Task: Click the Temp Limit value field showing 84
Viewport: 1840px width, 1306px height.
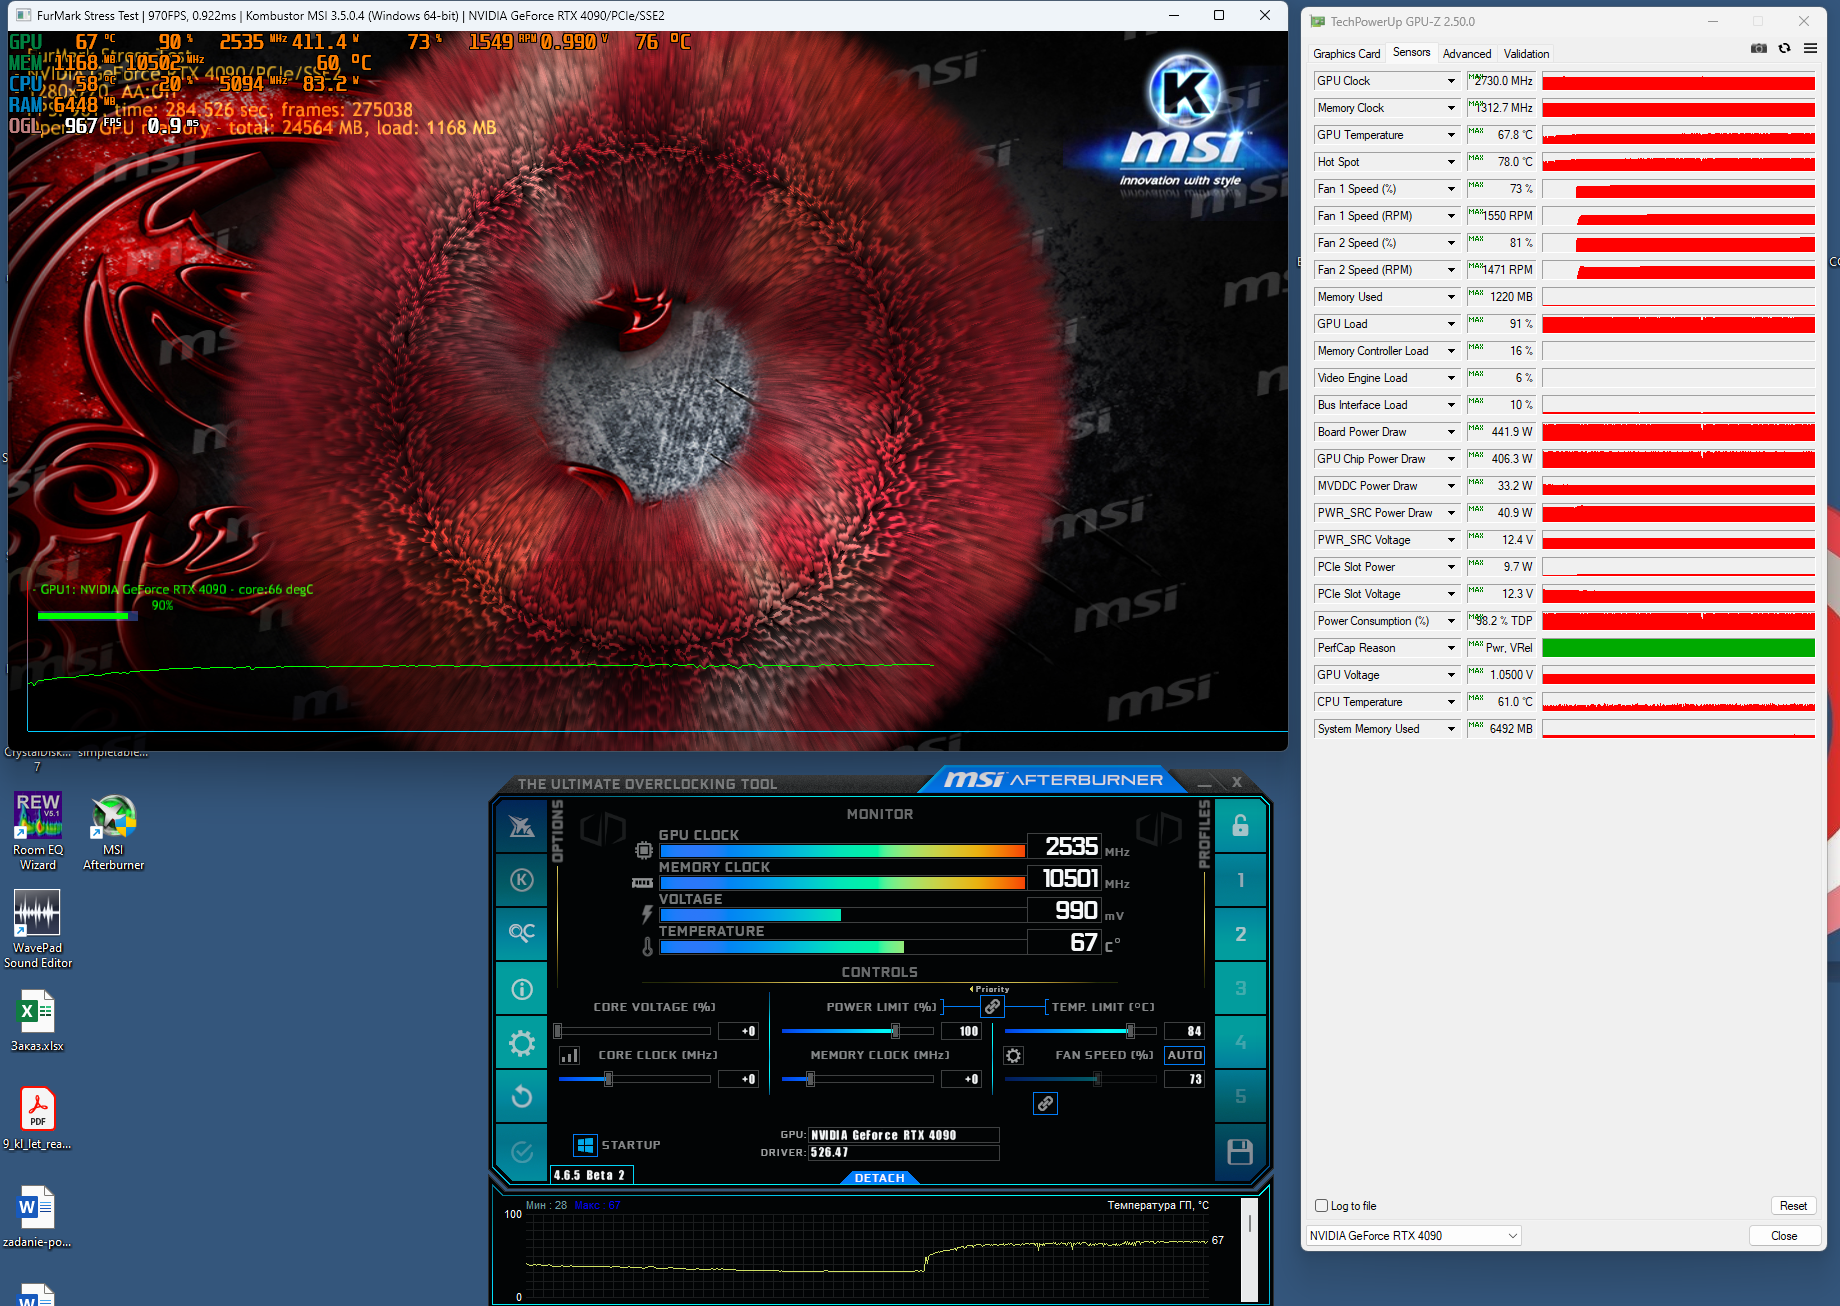Action: click(1185, 1031)
